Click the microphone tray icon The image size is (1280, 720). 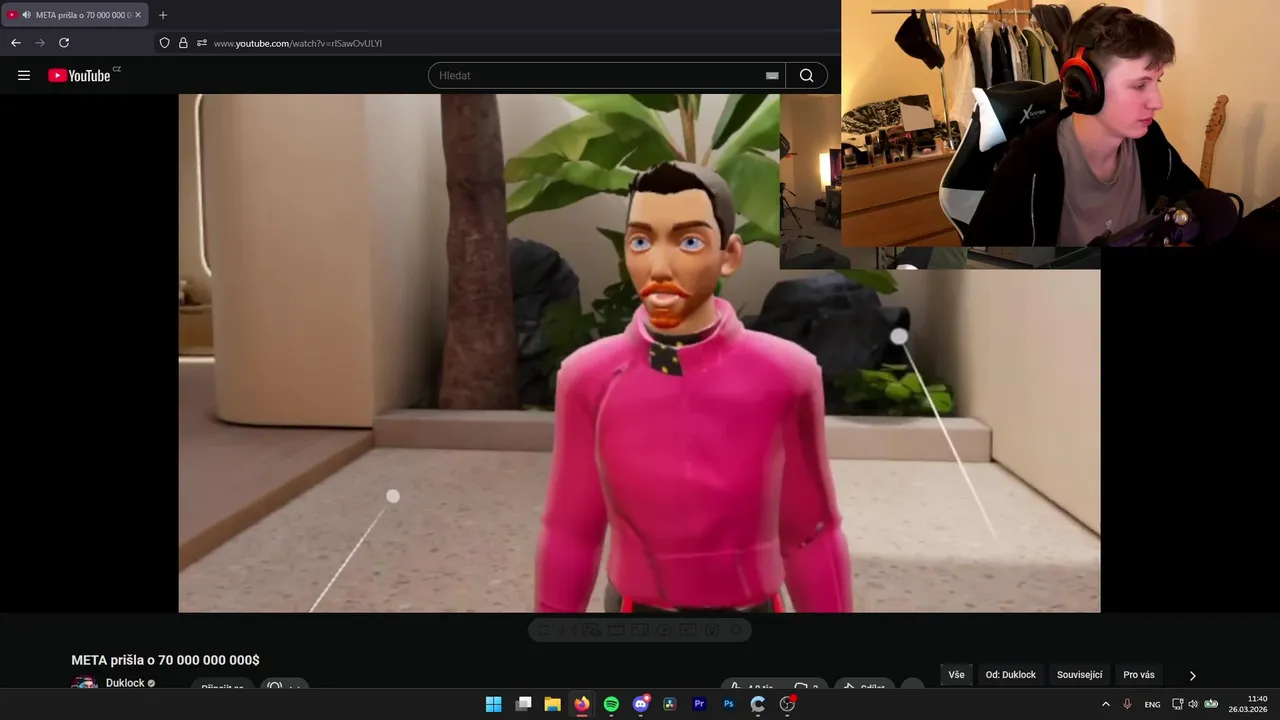(1127, 704)
